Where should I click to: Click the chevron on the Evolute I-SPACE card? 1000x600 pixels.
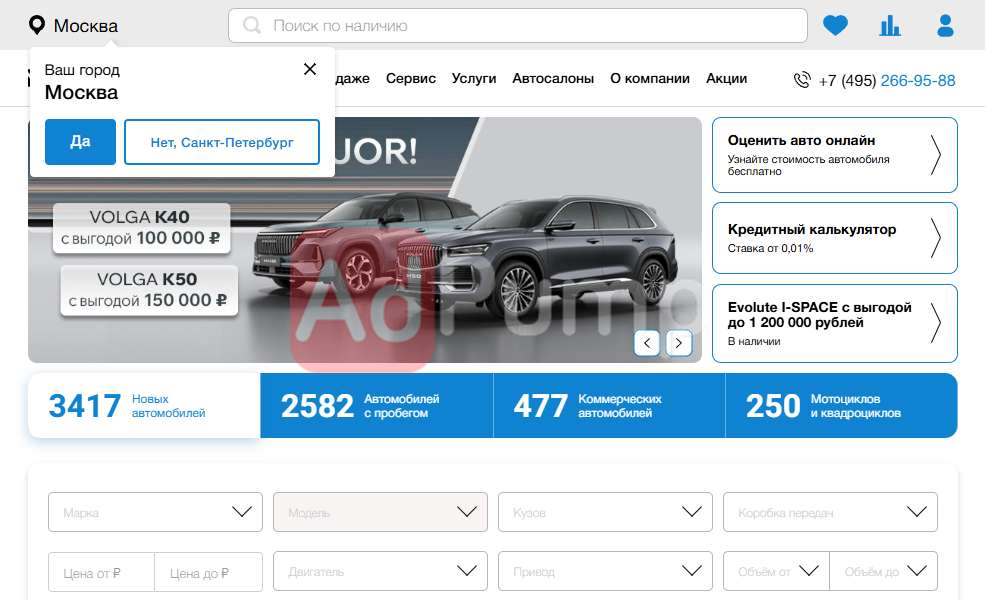[x=935, y=323]
